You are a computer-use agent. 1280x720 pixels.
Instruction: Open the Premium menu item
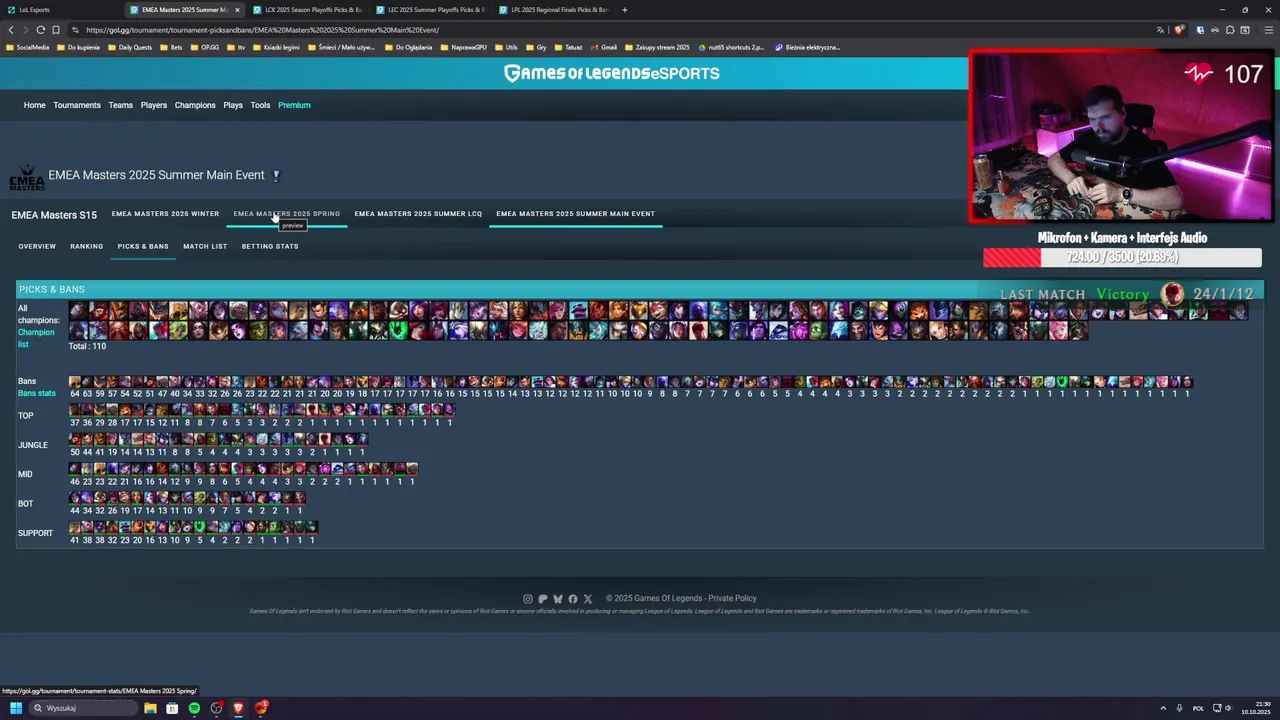point(294,105)
